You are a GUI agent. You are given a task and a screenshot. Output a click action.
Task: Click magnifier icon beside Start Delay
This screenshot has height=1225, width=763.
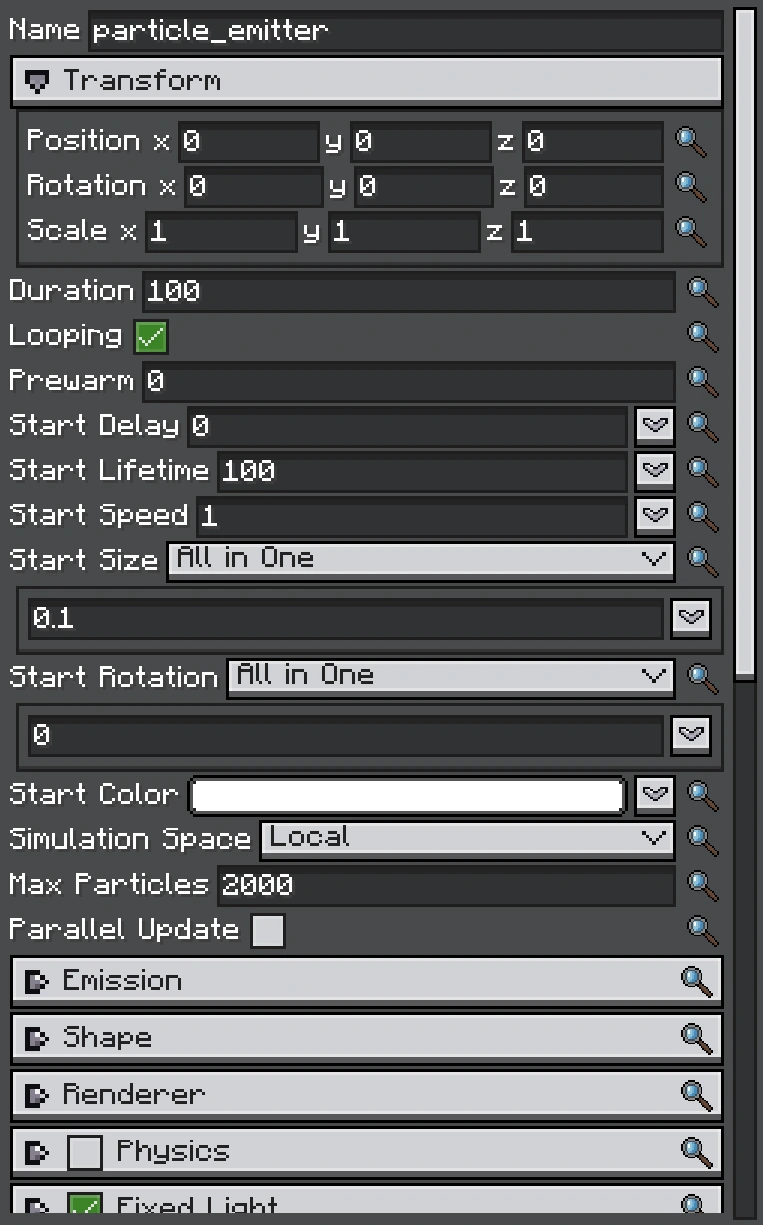(x=703, y=427)
